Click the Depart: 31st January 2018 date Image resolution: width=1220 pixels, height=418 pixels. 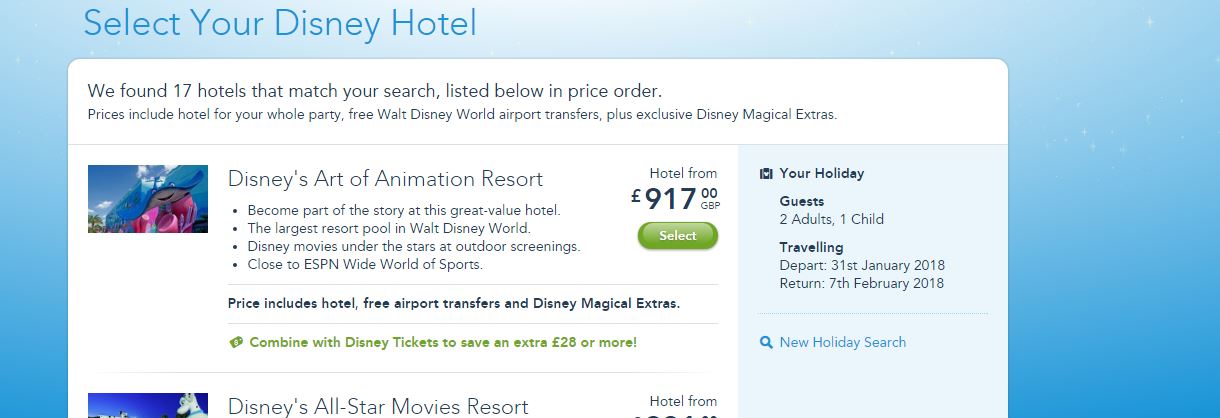click(x=862, y=265)
